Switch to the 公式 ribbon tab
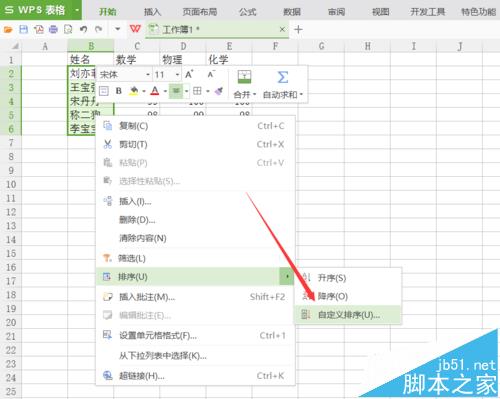 (x=247, y=12)
